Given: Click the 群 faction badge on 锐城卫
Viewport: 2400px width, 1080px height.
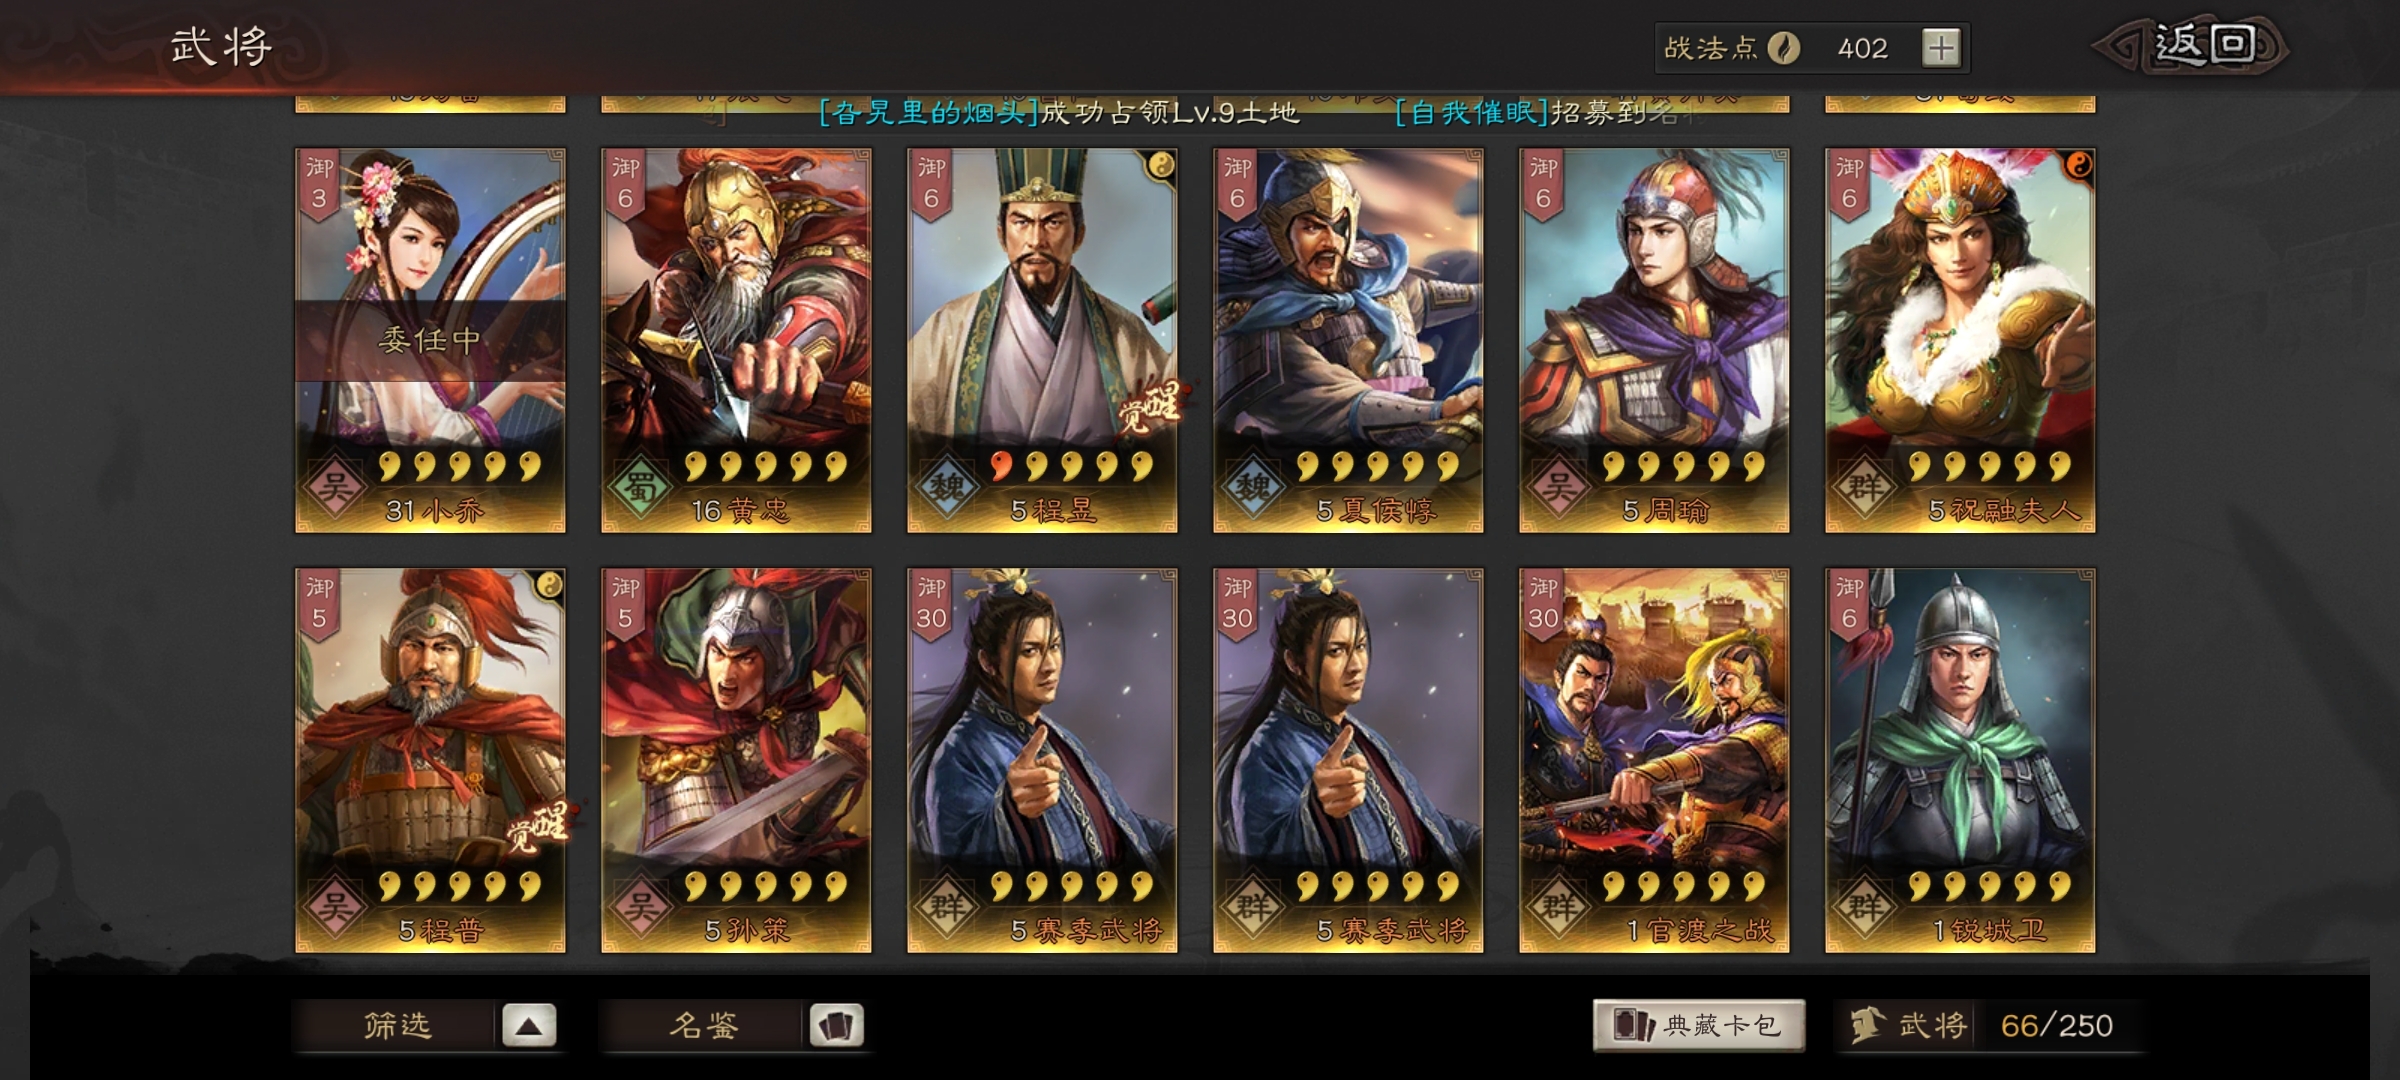Looking at the screenshot, I should coord(1865,908).
